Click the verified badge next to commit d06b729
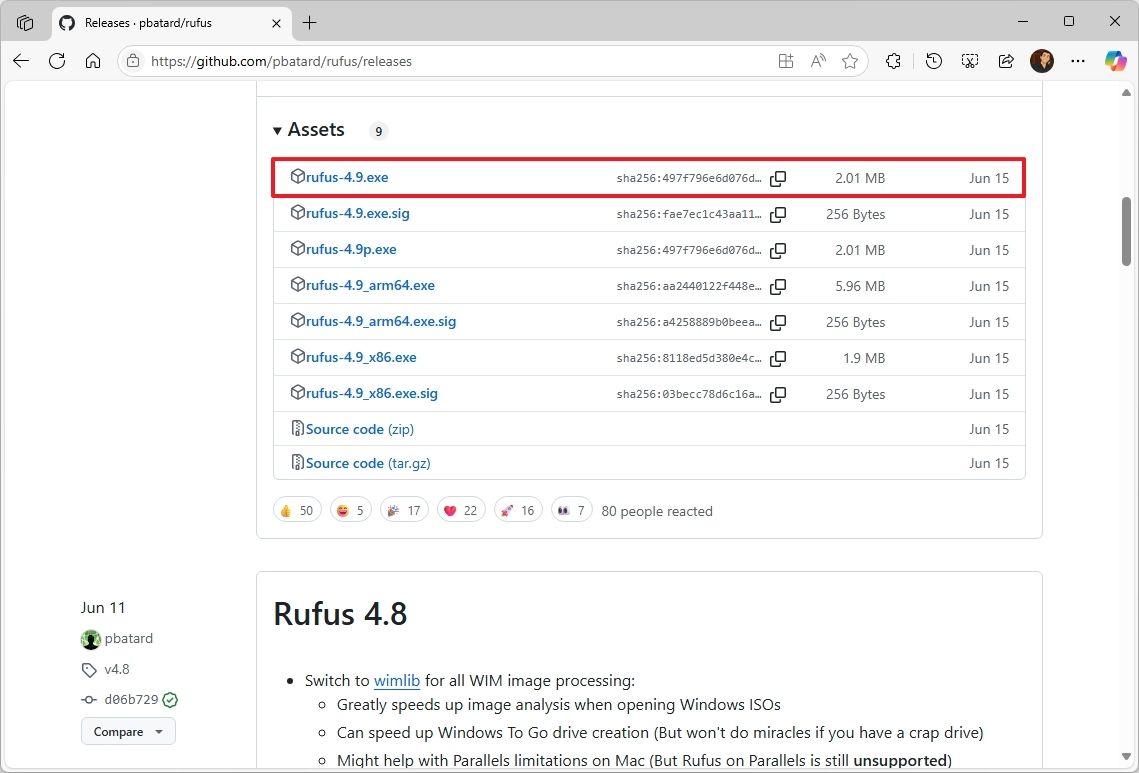1139x773 pixels. pyautogui.click(x=170, y=699)
